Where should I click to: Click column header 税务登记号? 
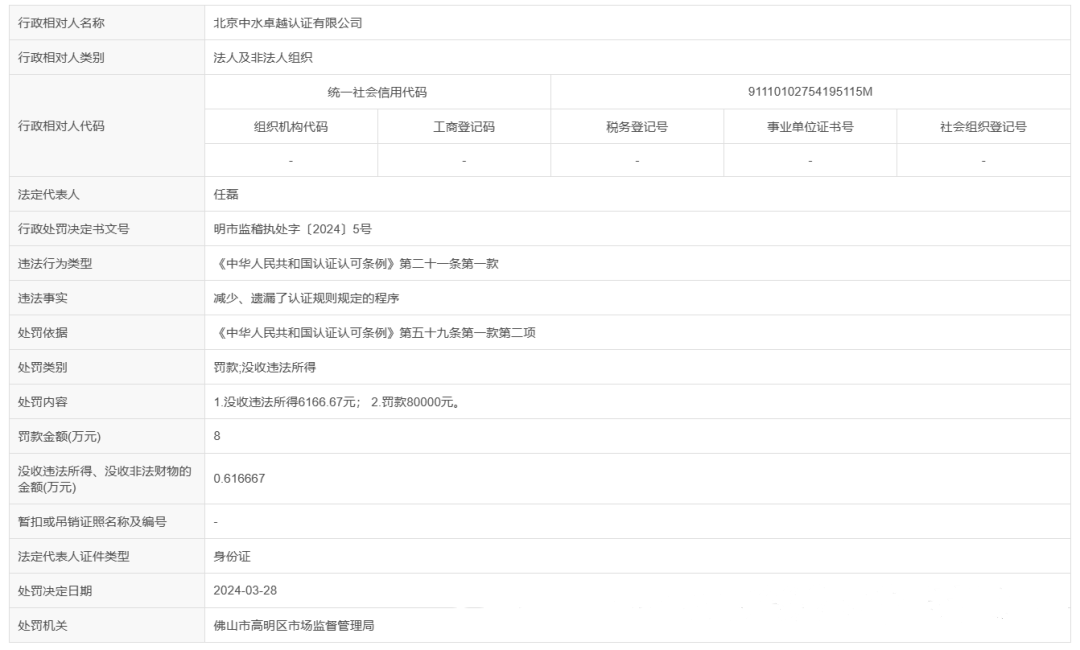click(x=636, y=127)
